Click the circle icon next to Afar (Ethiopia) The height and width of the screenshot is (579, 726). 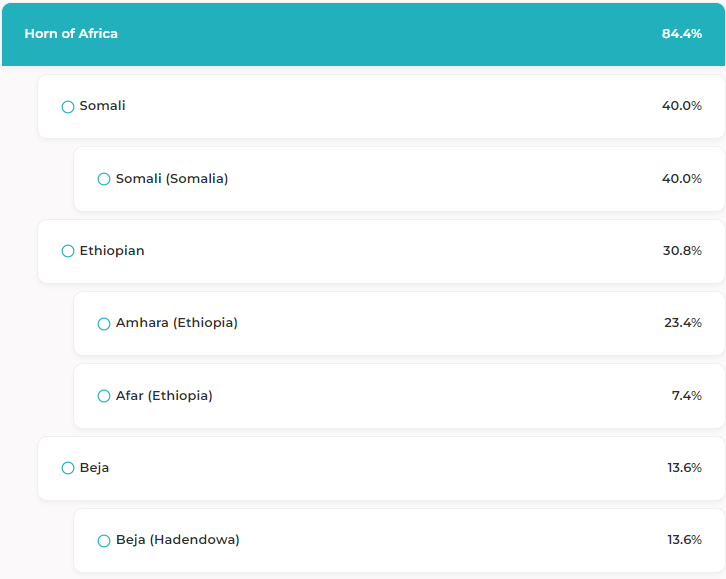coord(104,396)
